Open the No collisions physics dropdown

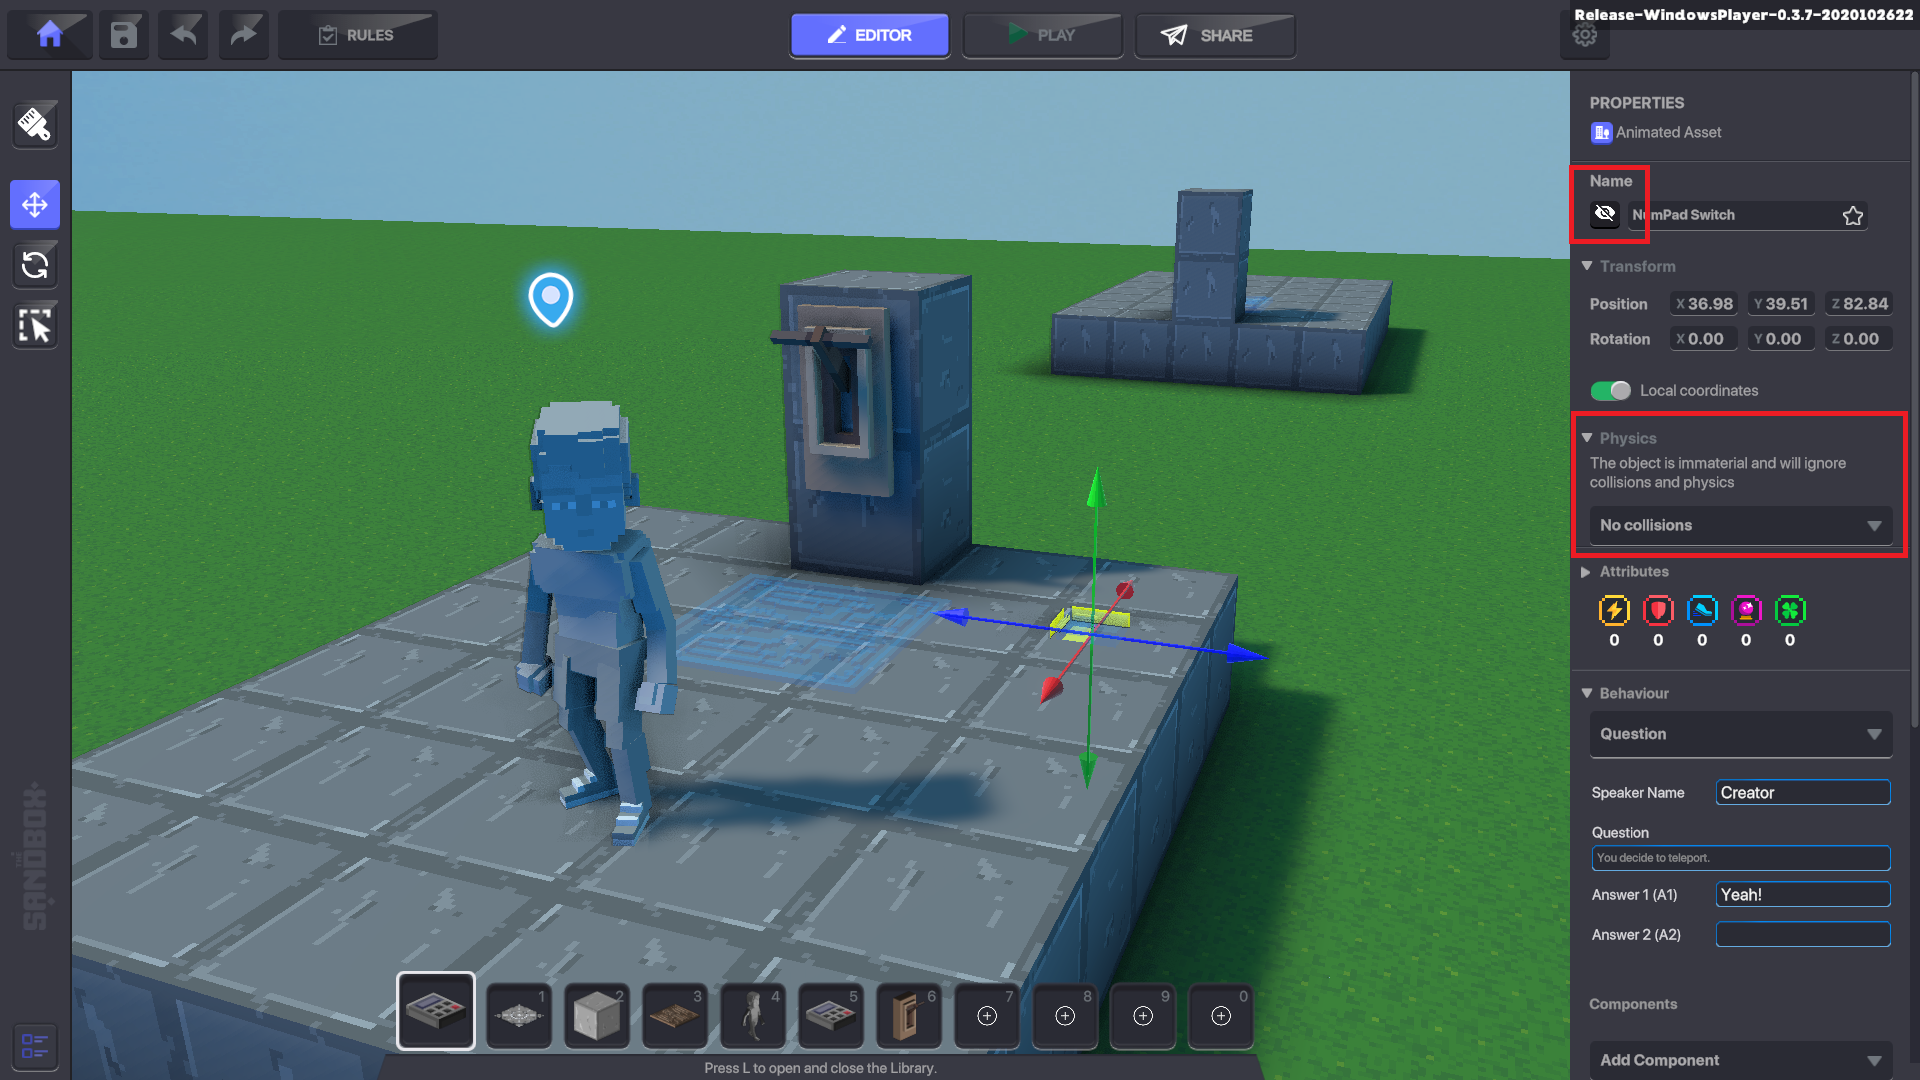1740,526
